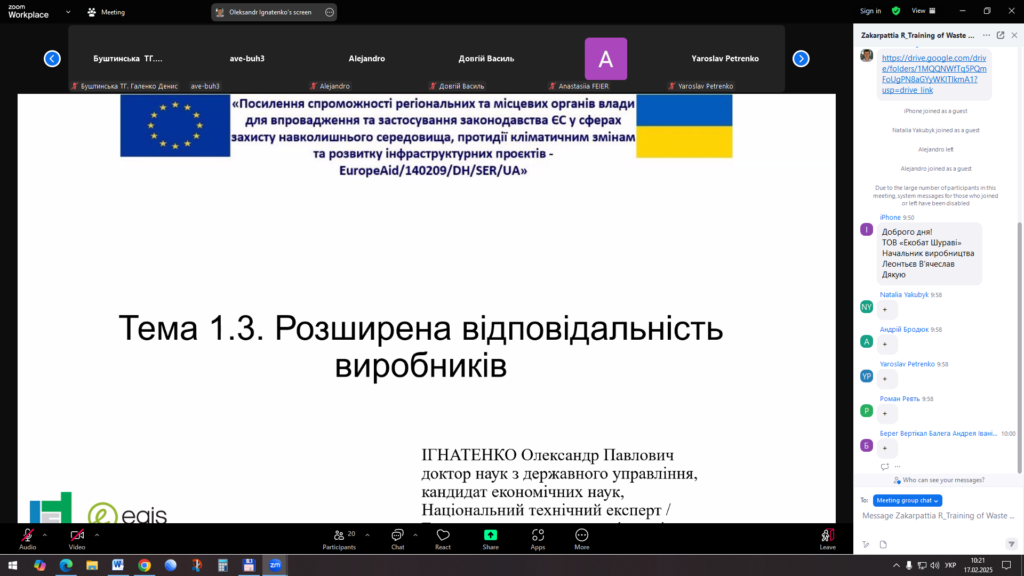This screenshot has width=1024, height=576.
Task: Click the YP avatar in chat
Action: click(x=867, y=376)
